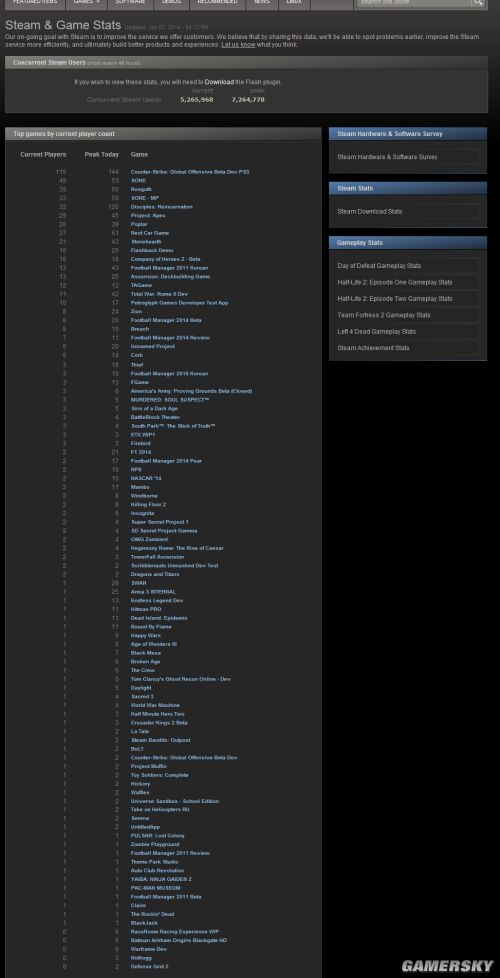This screenshot has width=500, height=978.
Task: Open the Black Mesa link
Action: [x=145, y=653]
